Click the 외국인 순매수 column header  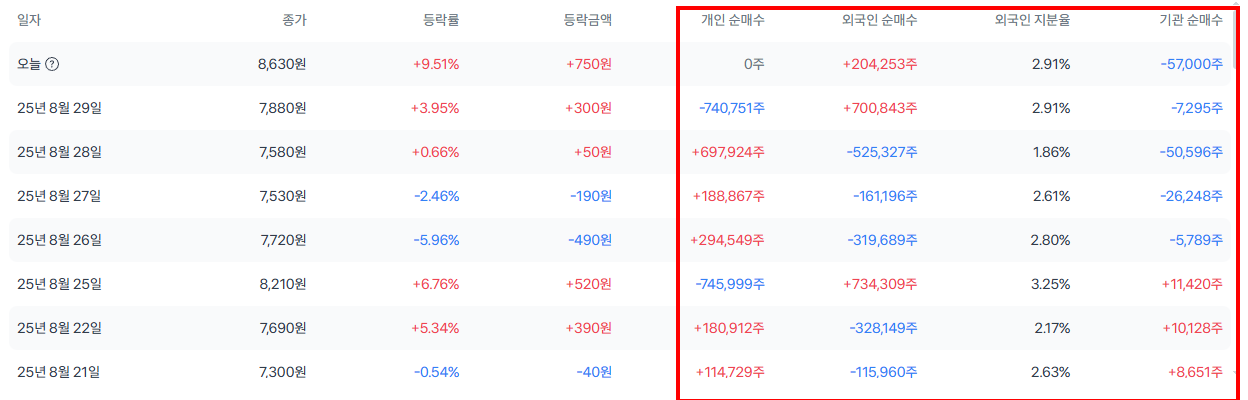click(880, 20)
